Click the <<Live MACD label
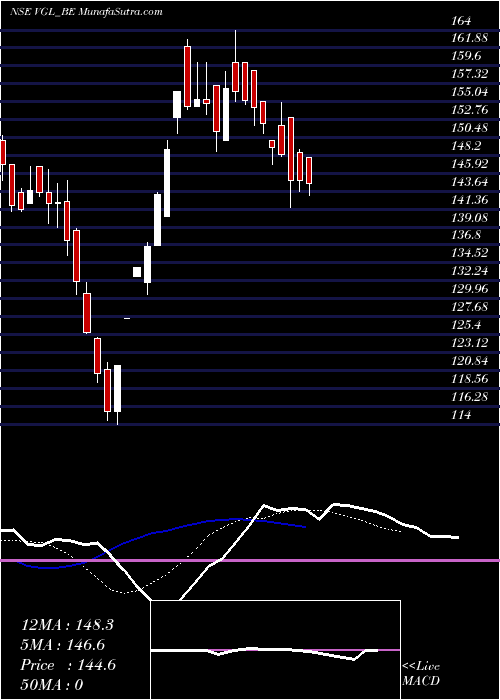This screenshot has width=500, height=700. point(421,674)
